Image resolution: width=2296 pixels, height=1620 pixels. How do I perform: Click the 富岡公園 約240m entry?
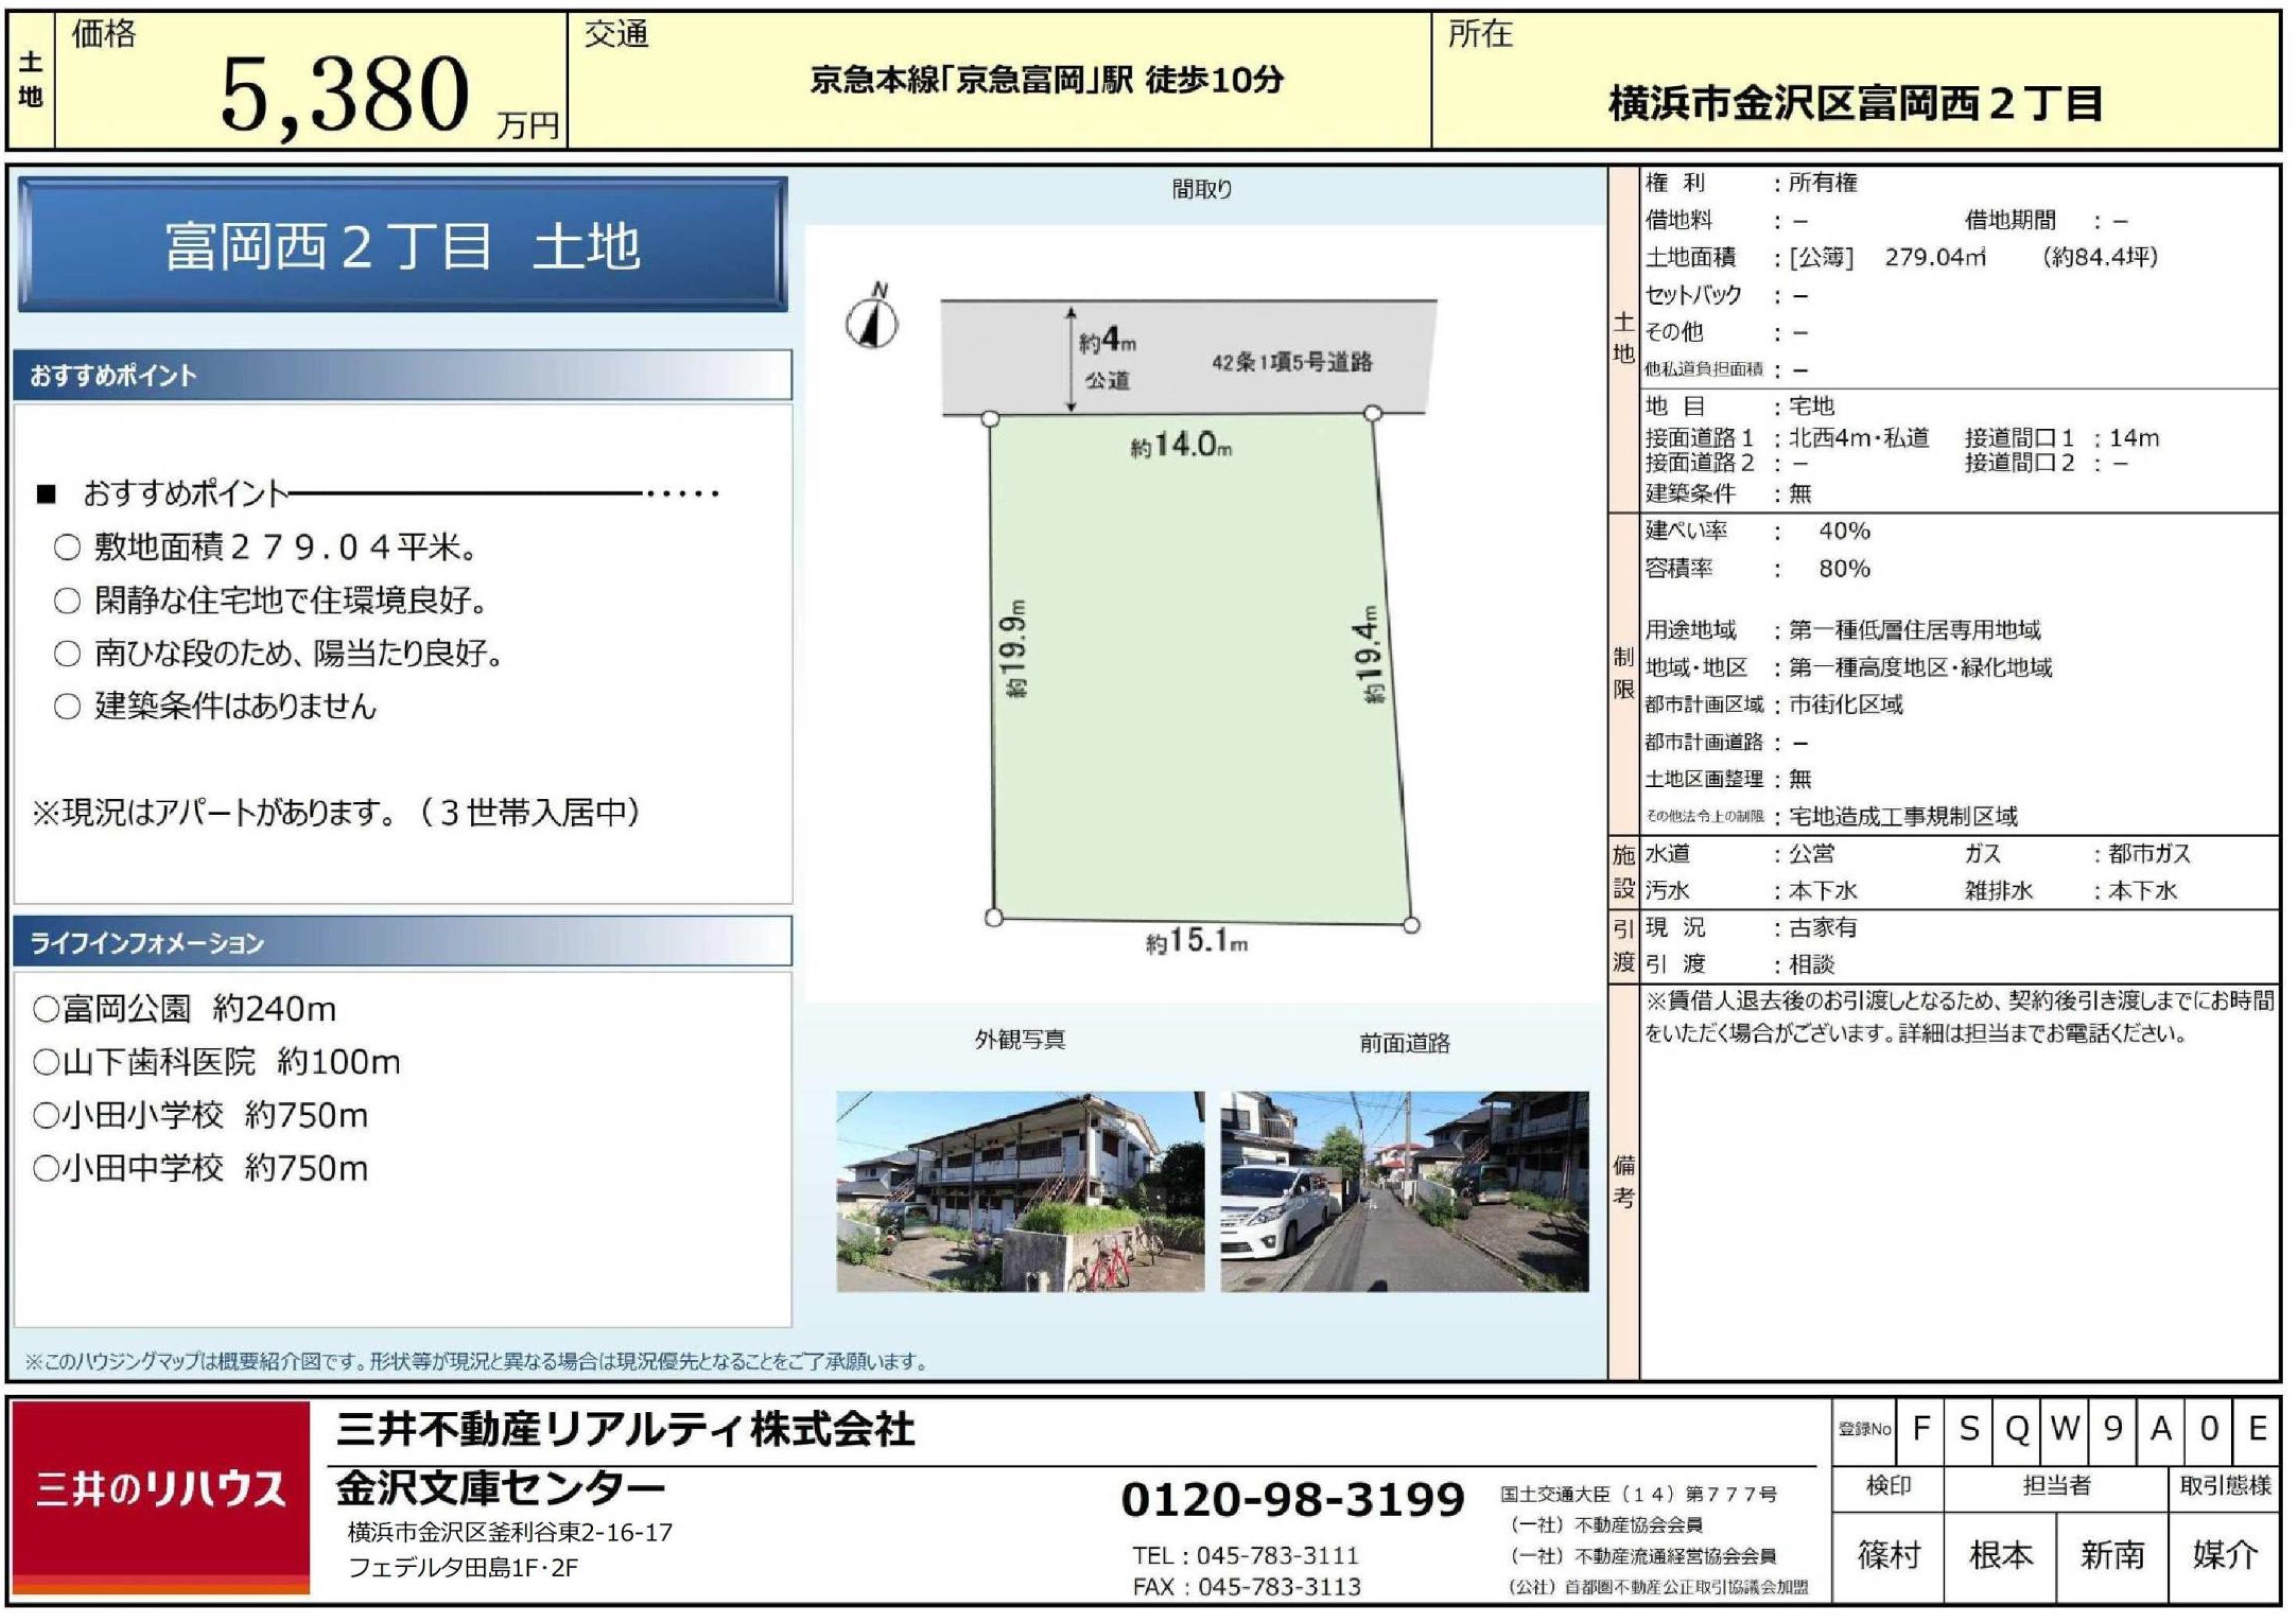point(185,1009)
